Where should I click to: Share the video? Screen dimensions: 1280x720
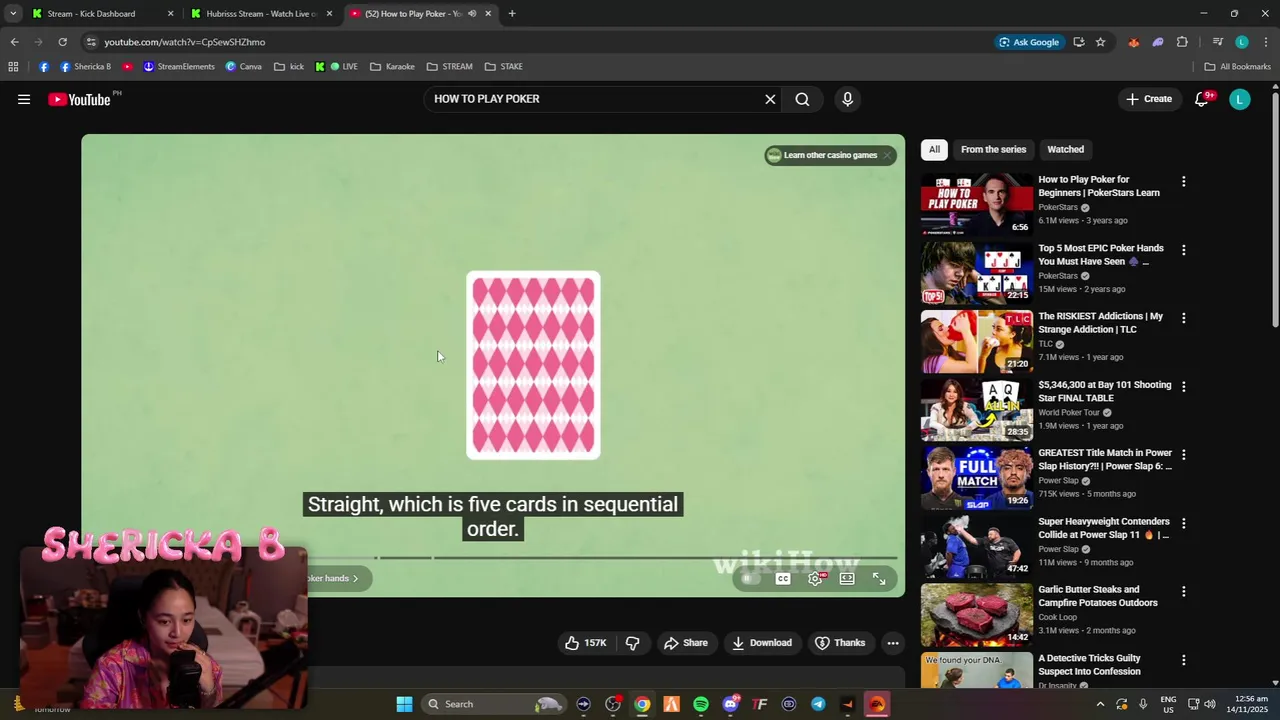click(x=686, y=643)
